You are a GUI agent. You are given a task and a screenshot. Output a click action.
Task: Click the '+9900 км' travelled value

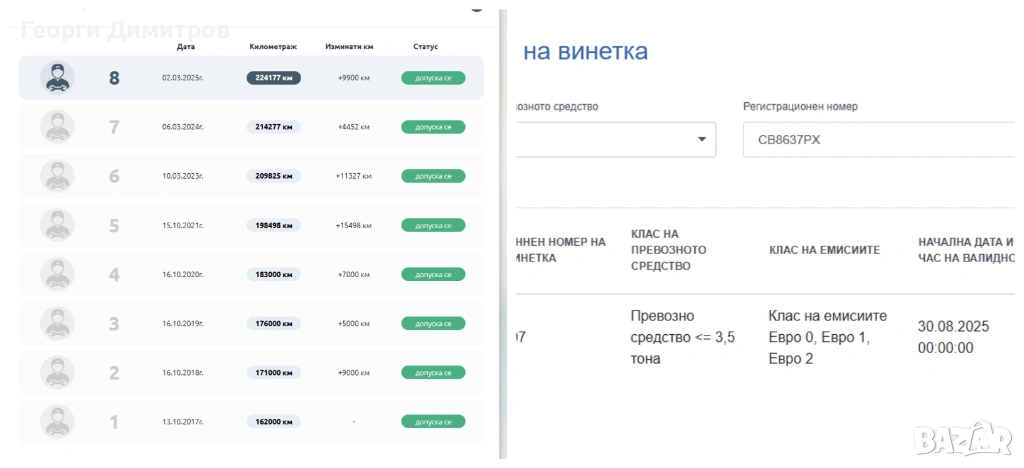pos(353,78)
